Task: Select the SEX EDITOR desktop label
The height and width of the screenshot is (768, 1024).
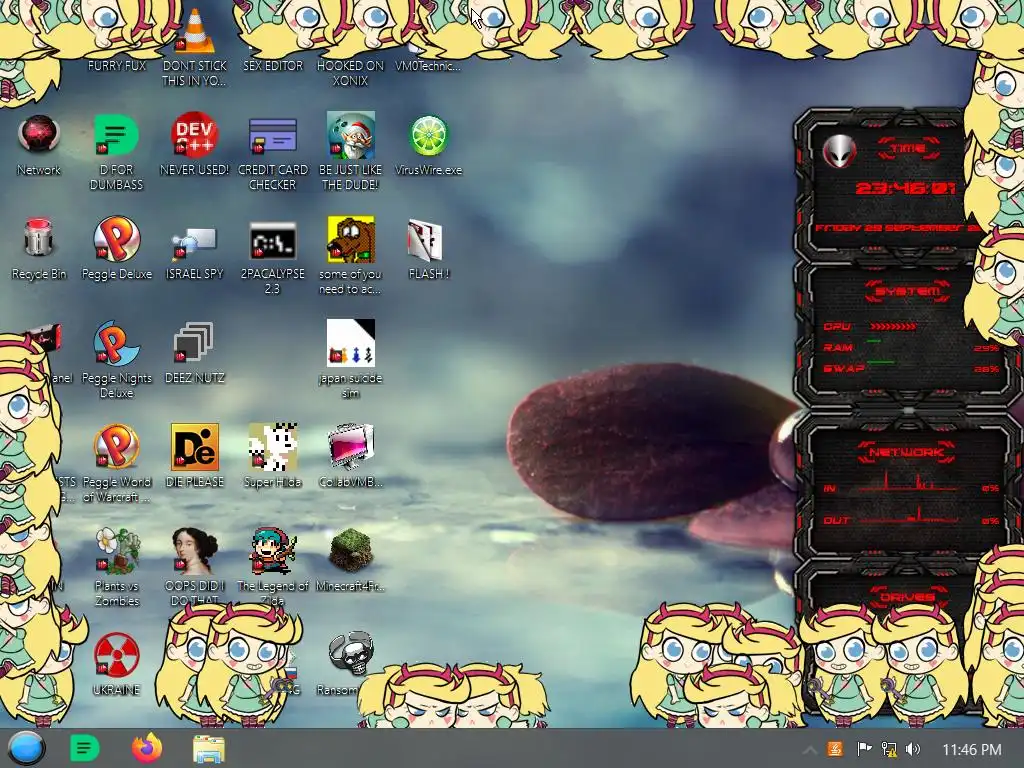Action: click(x=272, y=65)
